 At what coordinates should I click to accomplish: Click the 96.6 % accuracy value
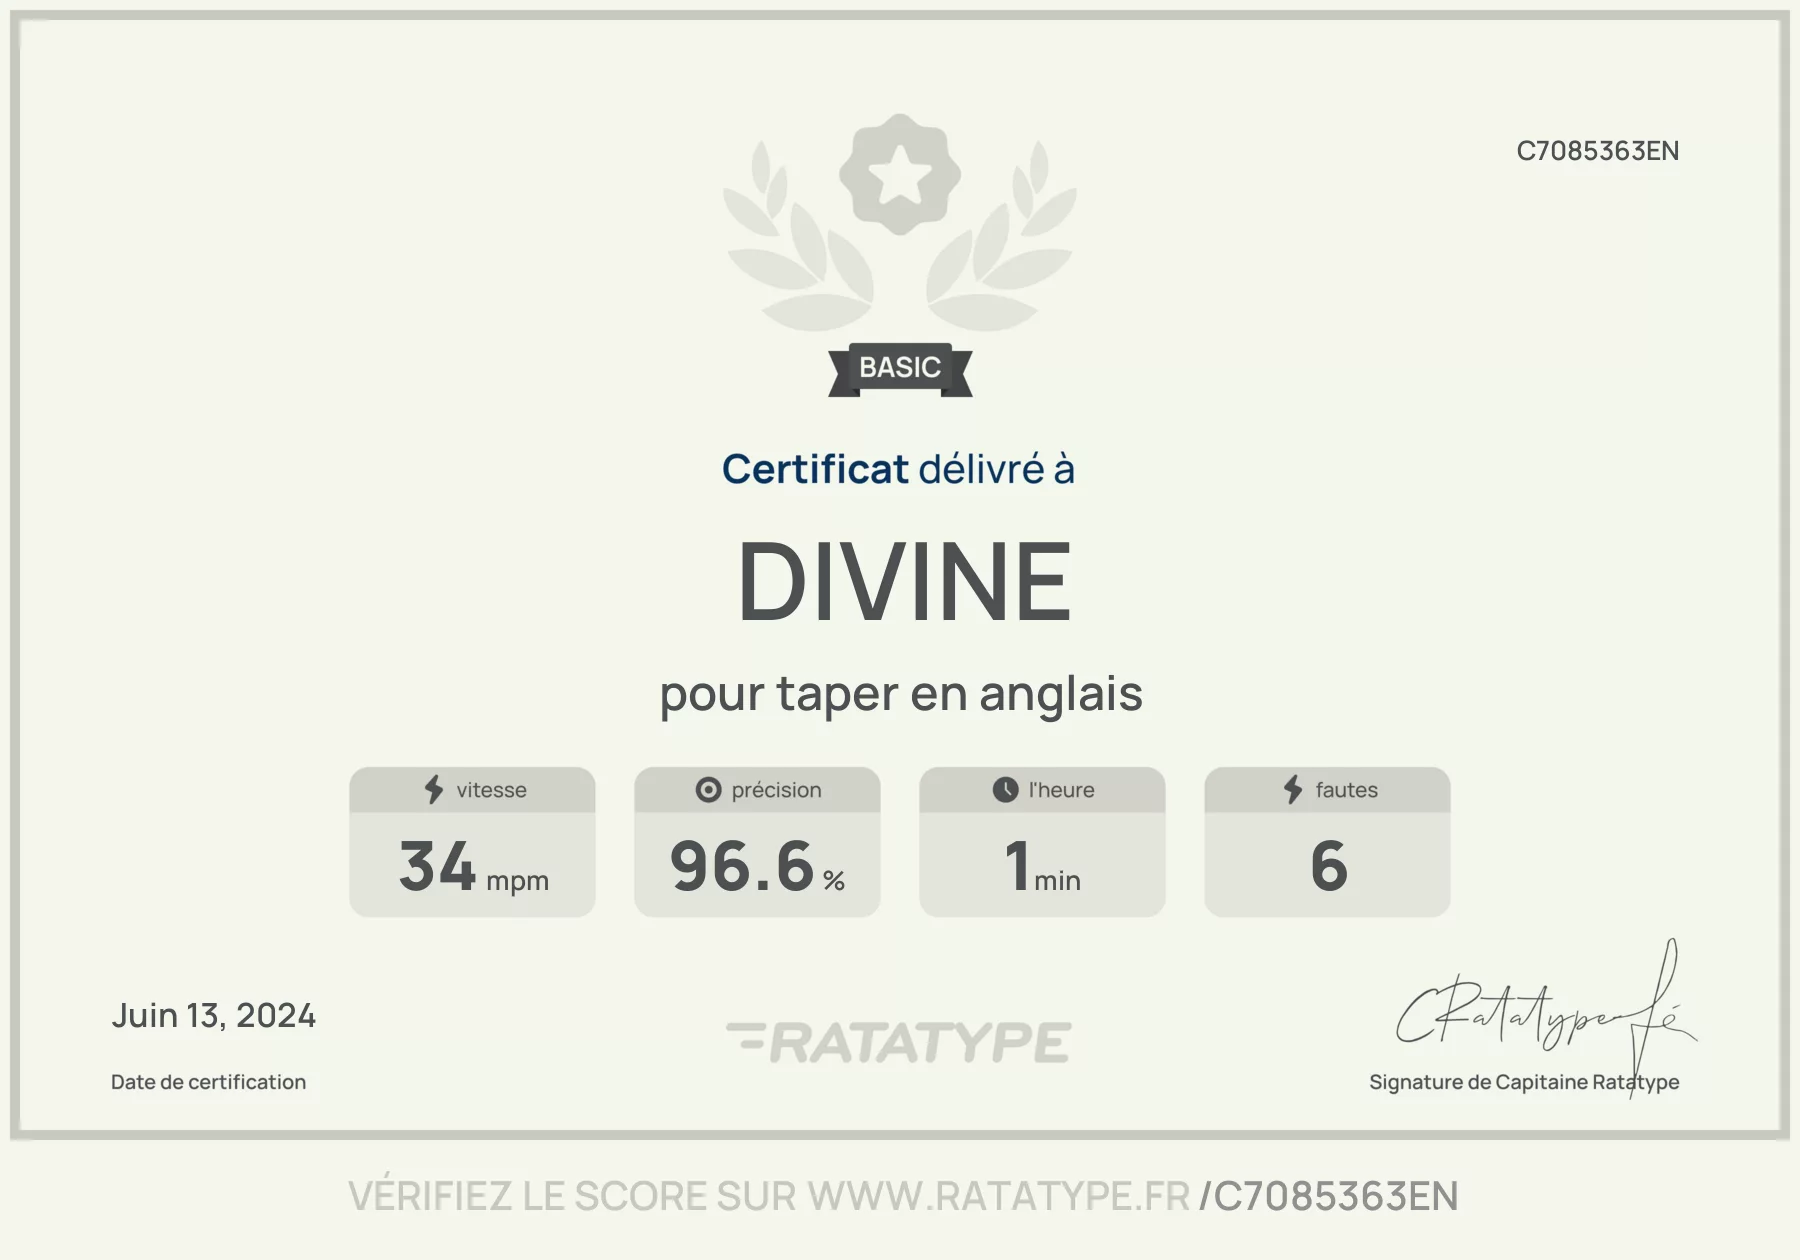pyautogui.click(x=757, y=866)
